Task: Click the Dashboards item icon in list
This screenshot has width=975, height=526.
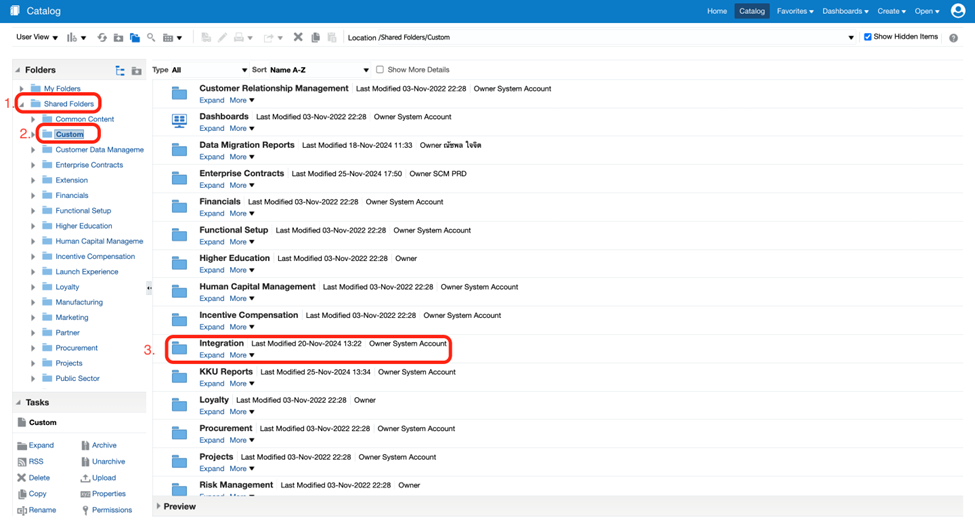Action: point(179,121)
